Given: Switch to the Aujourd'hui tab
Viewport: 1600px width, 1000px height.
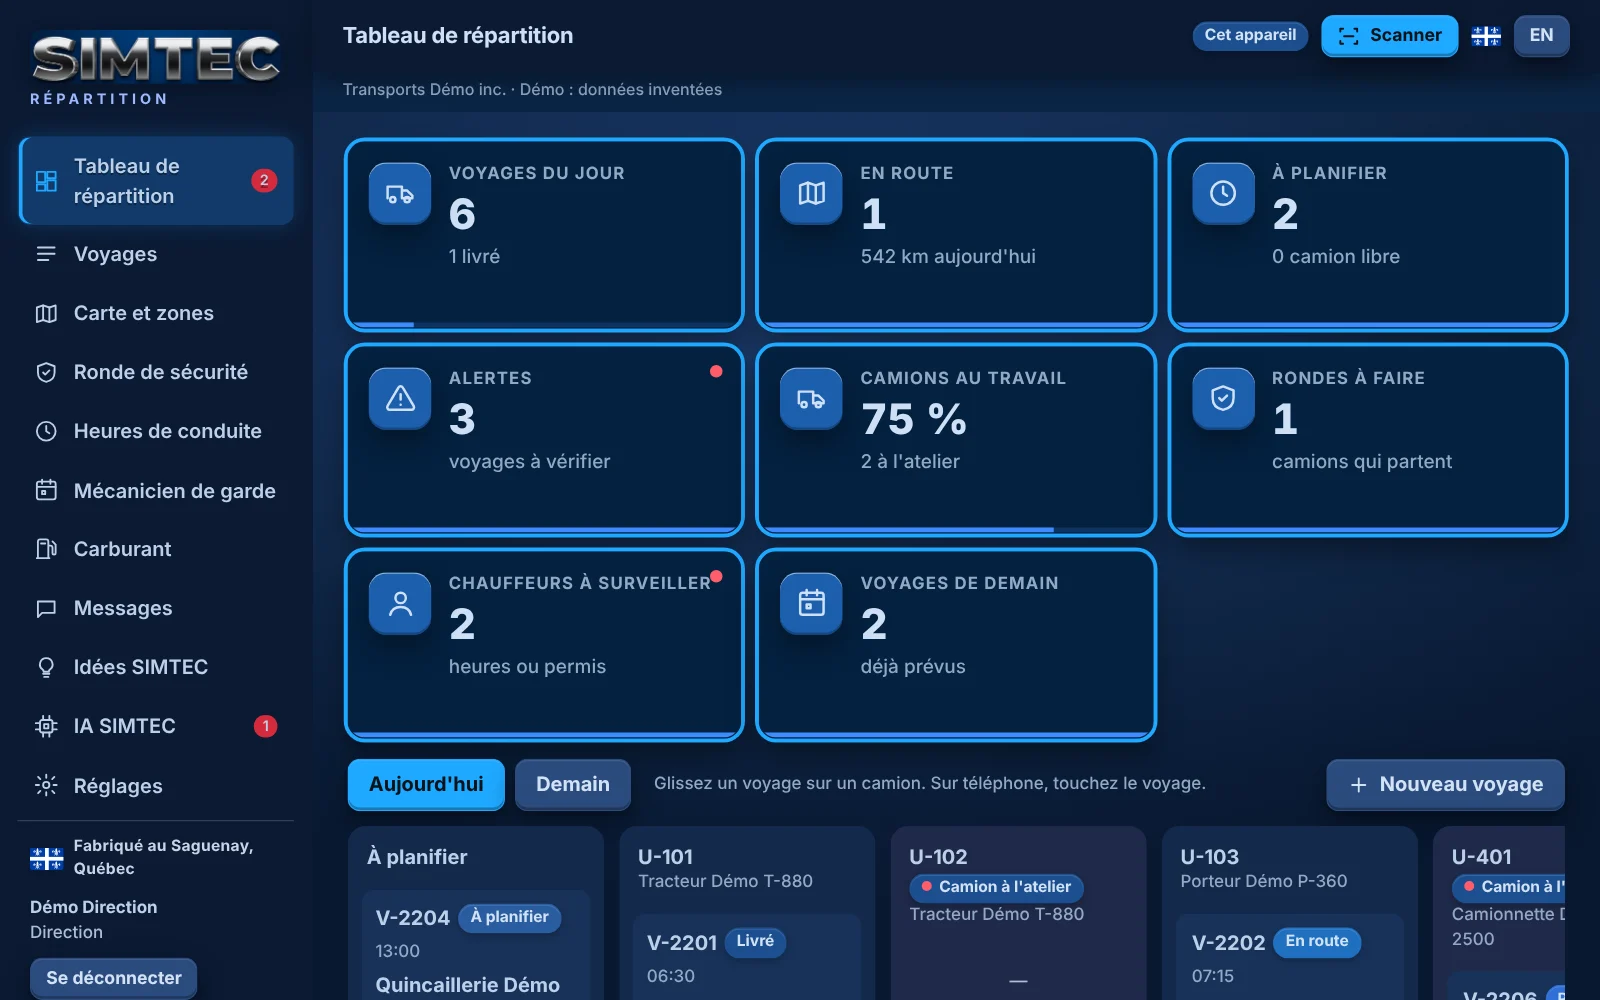Looking at the screenshot, I should point(426,784).
